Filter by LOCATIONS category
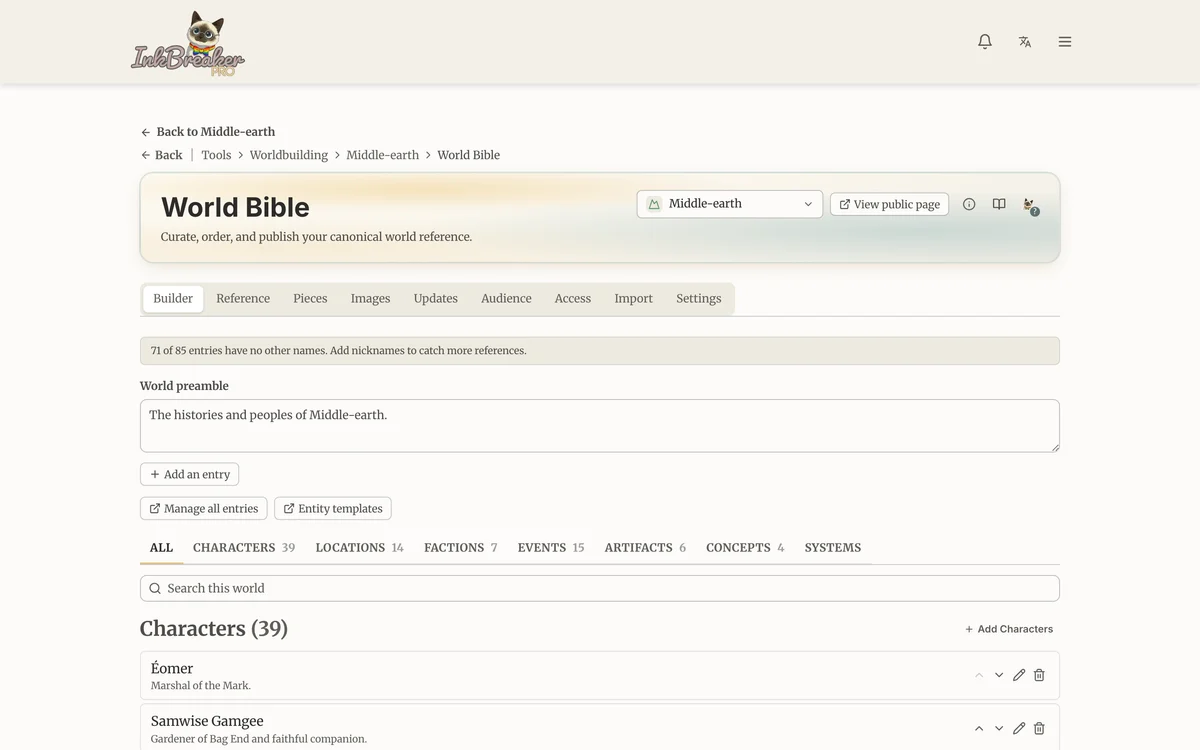1200x750 pixels. coord(359,548)
